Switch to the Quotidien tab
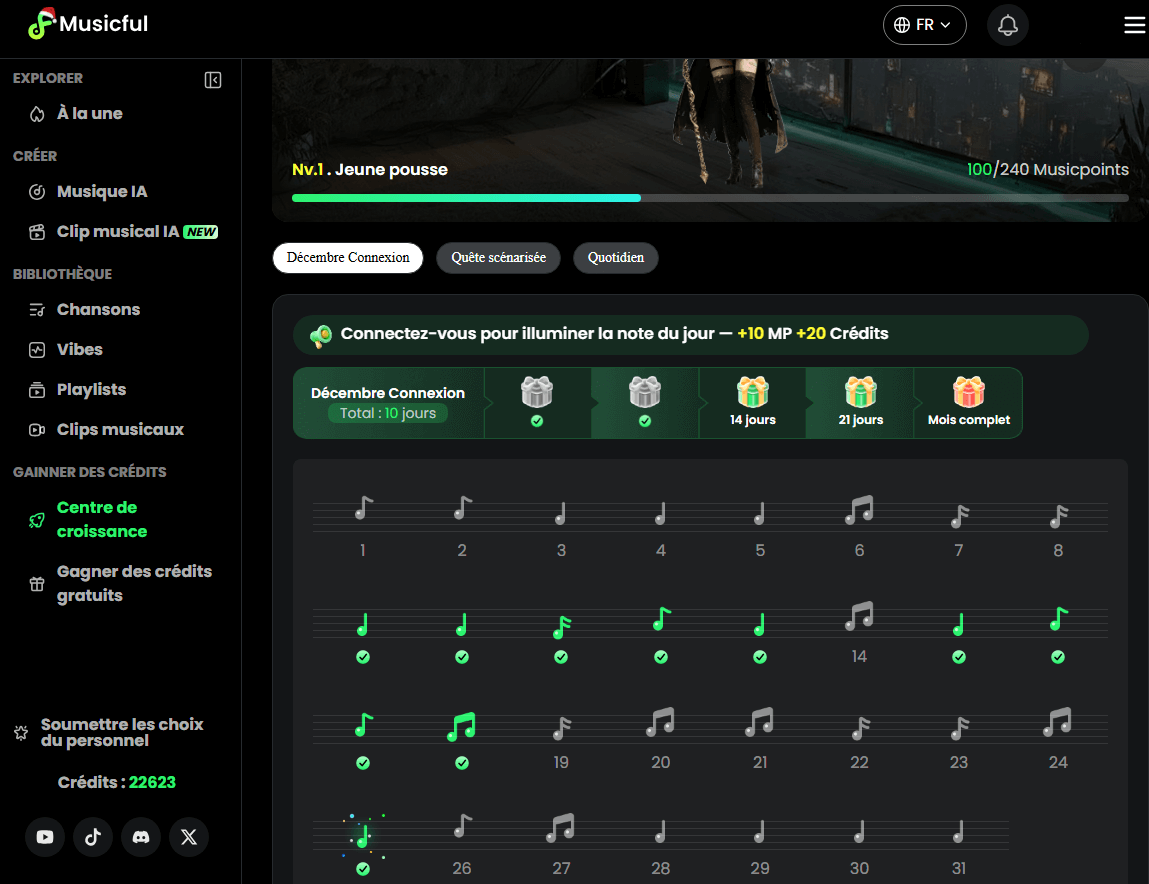The image size is (1149, 884). (615, 258)
